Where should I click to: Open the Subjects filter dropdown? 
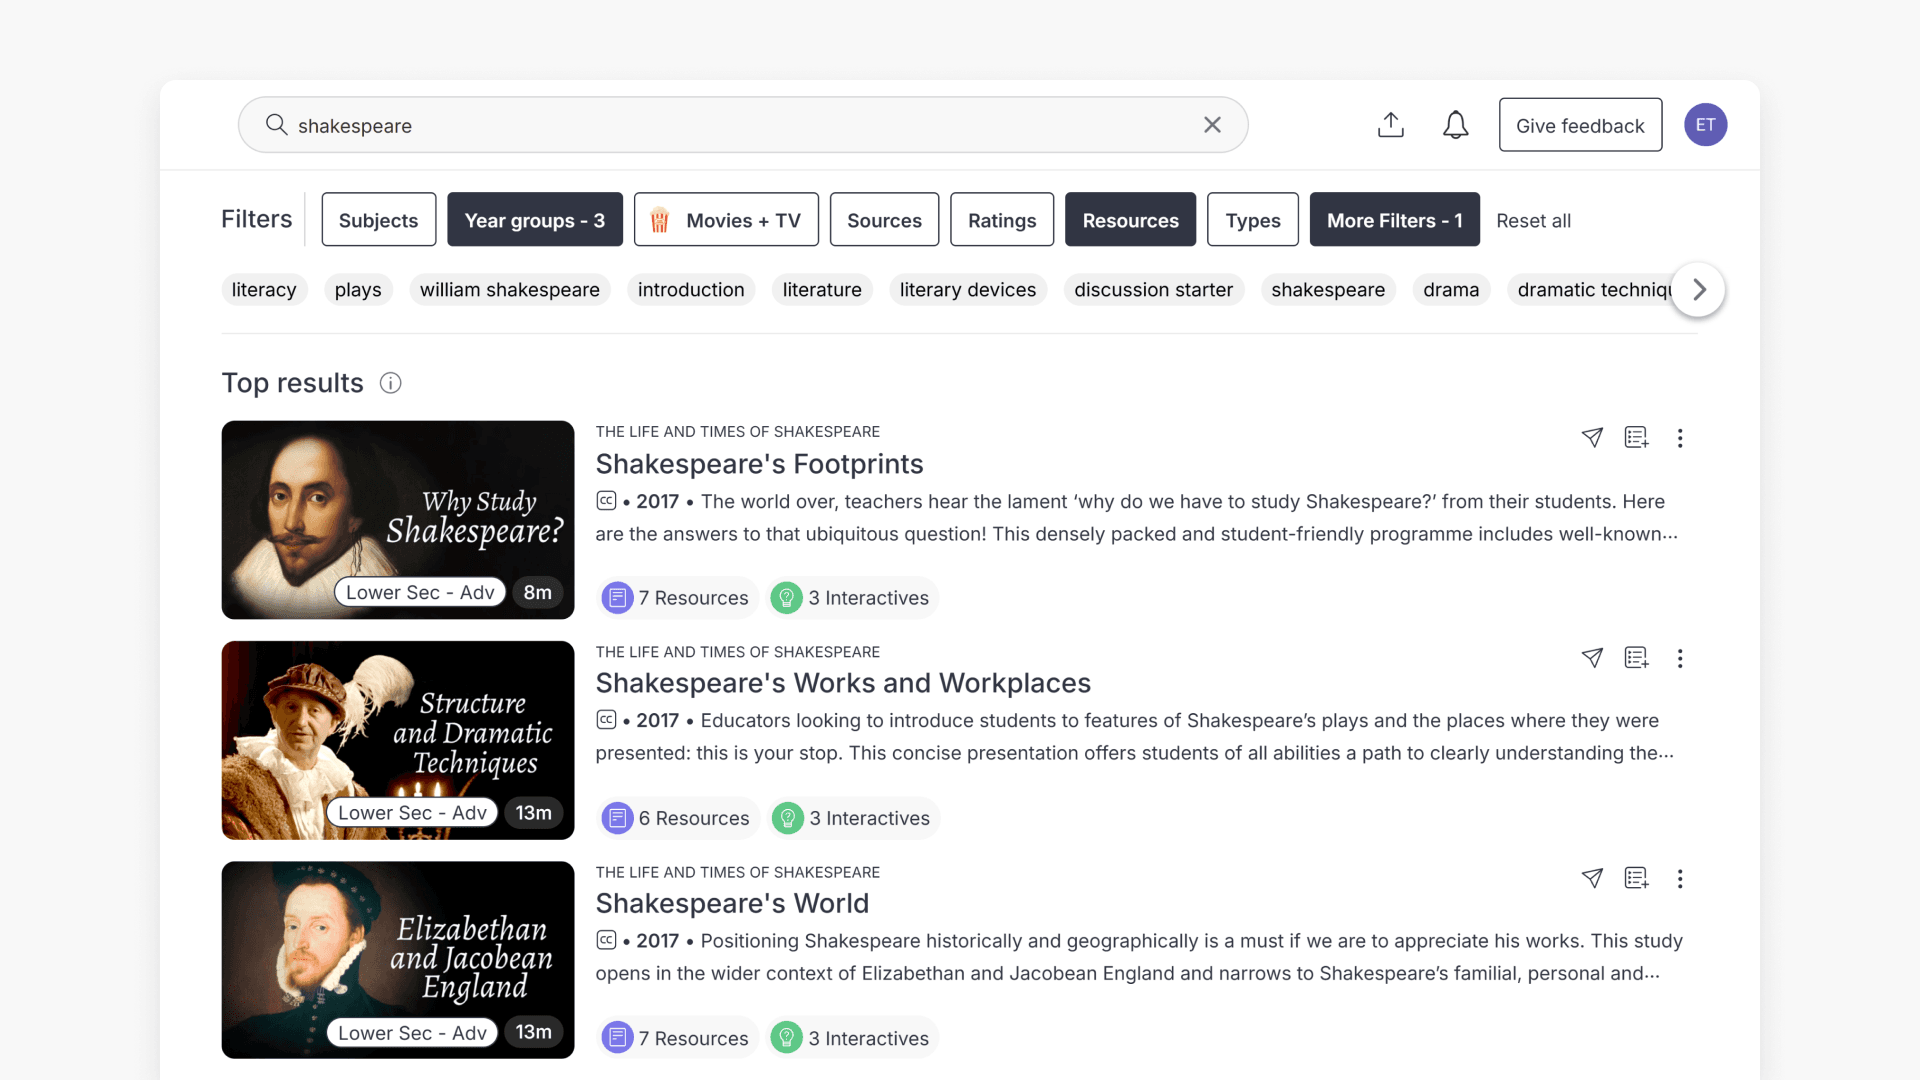click(378, 220)
